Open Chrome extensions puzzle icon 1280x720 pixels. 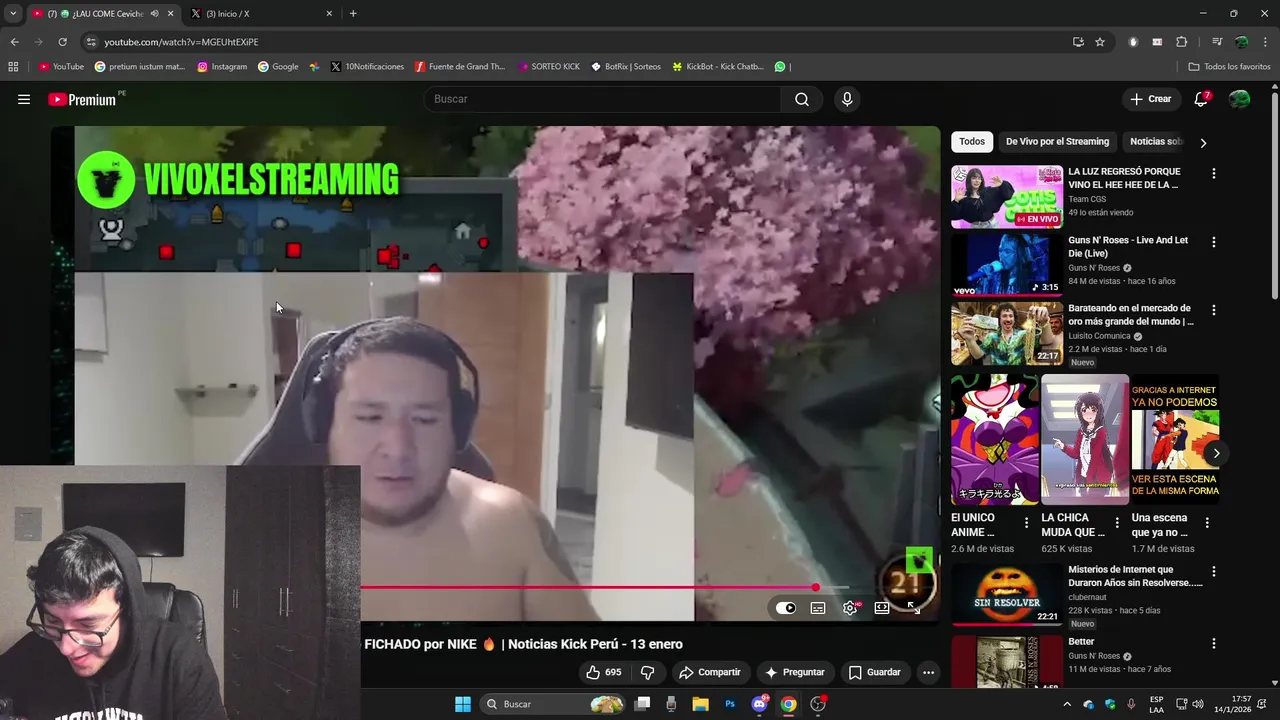1182,42
